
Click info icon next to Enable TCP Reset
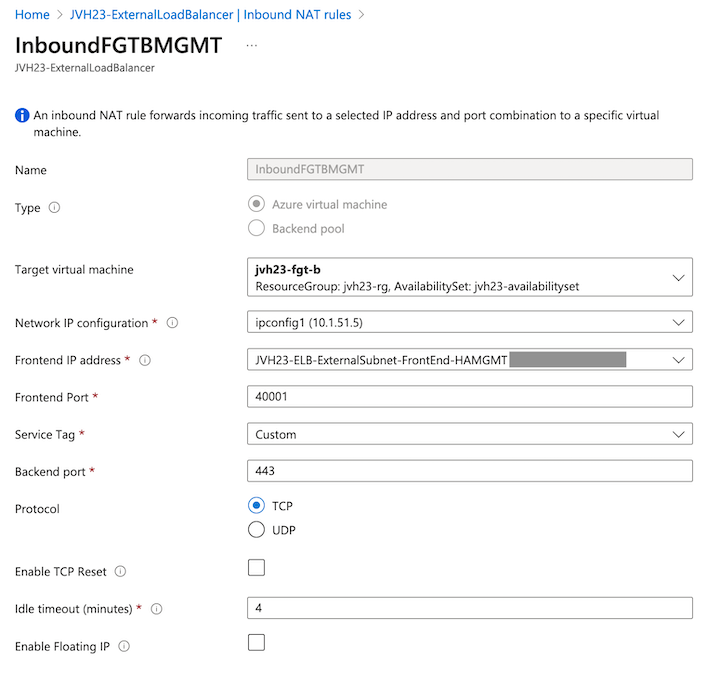120,572
